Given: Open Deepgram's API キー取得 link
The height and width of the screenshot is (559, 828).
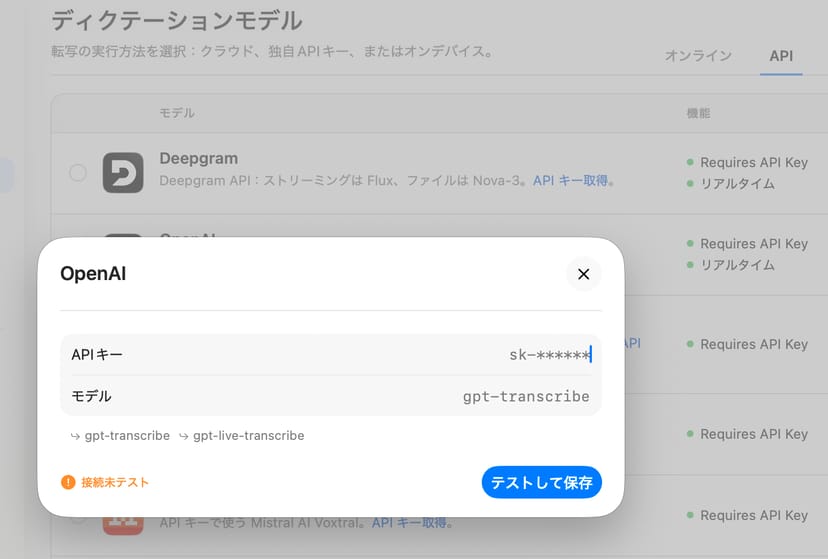Looking at the screenshot, I should point(570,181).
